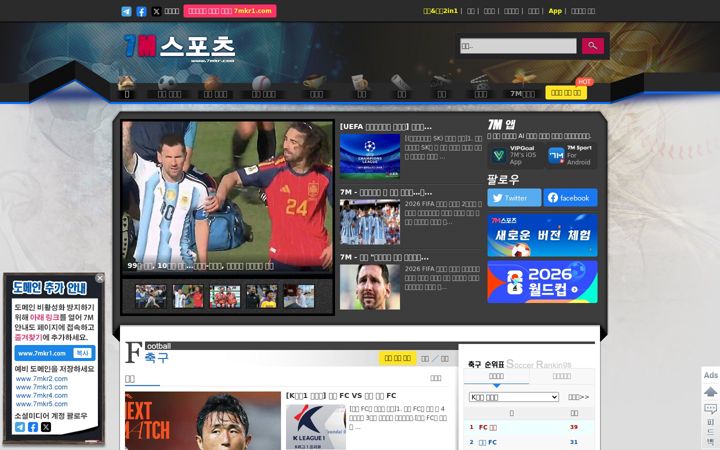Open the coffee cup navigation icon
The image size is (720, 450).
(x=315, y=82)
